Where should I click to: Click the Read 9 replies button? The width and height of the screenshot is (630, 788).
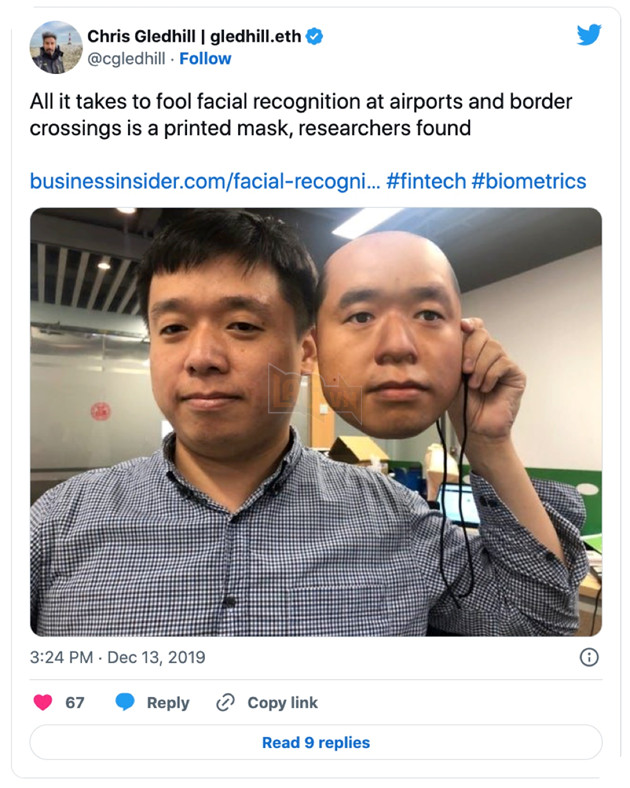coord(316,742)
